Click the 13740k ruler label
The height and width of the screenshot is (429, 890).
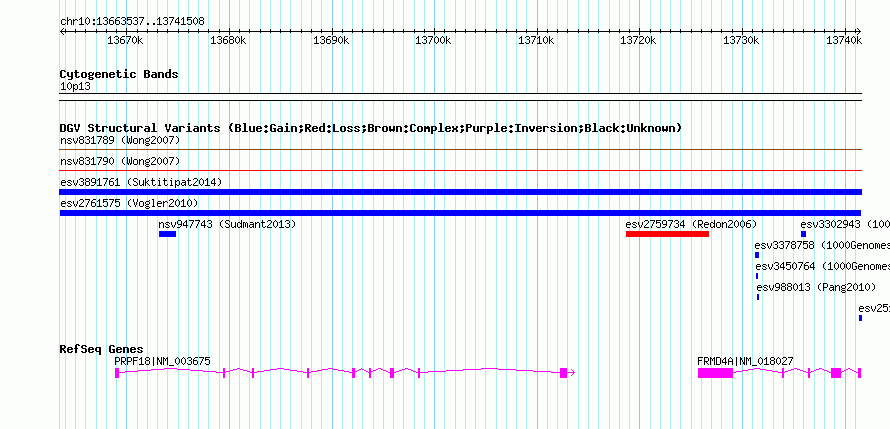(844, 40)
